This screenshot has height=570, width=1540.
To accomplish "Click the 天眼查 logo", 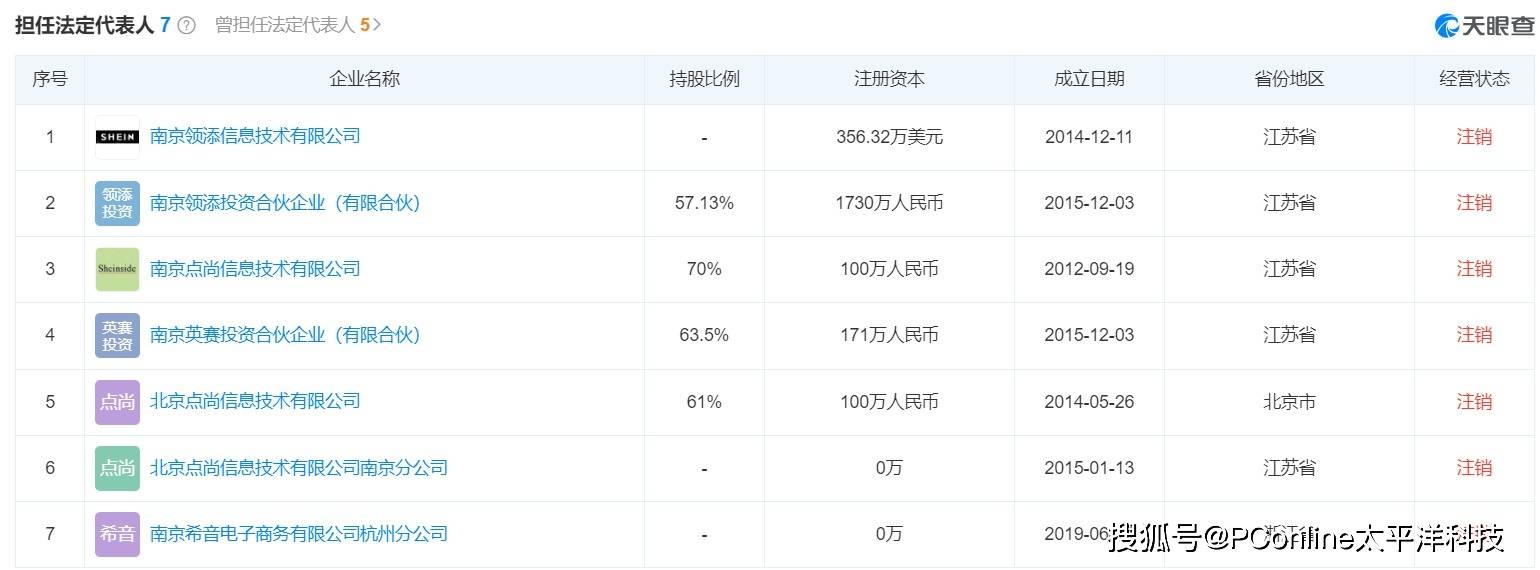I will [1485, 26].
